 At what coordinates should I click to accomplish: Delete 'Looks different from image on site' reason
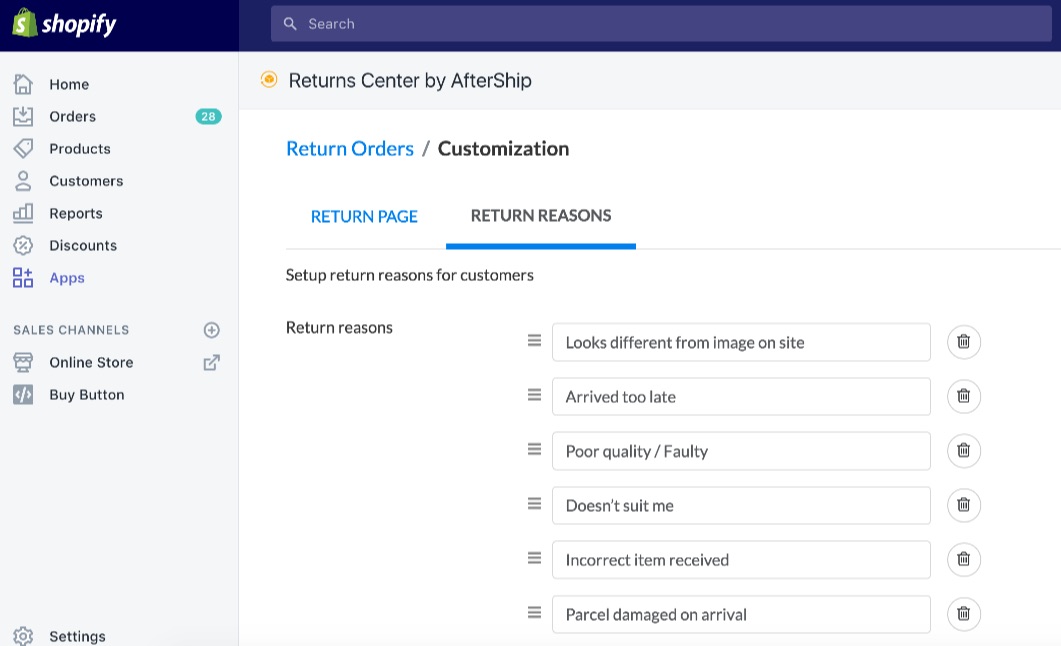coord(963,342)
